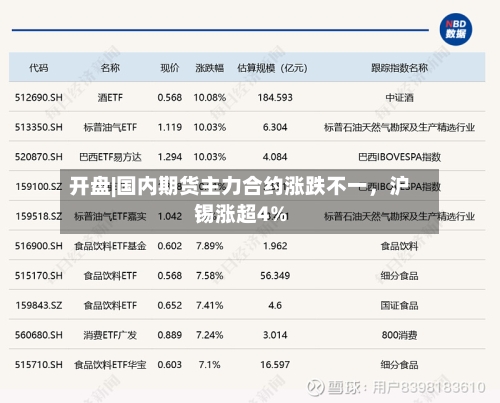Click 食品饮料ETF in the 515170.SH row

[x=110, y=276]
